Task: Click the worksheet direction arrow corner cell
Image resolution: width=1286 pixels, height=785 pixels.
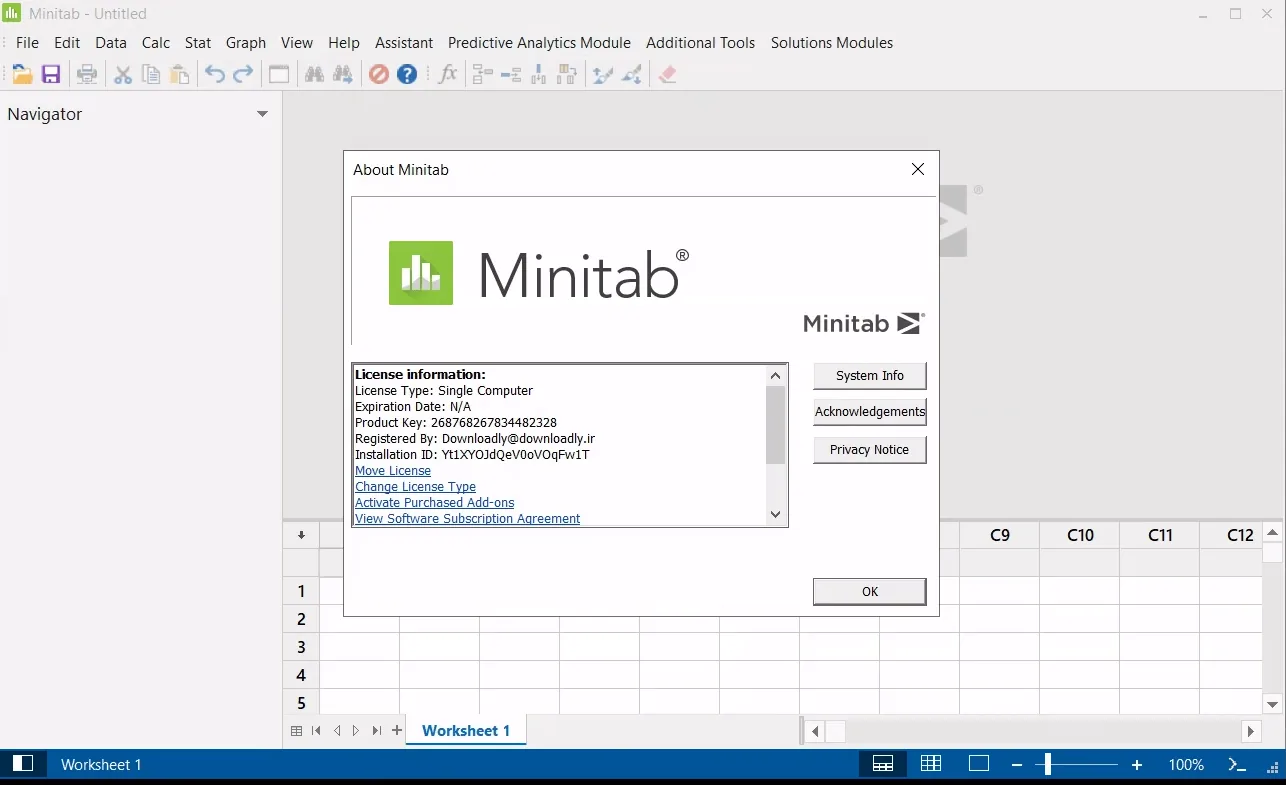Action: click(x=301, y=535)
